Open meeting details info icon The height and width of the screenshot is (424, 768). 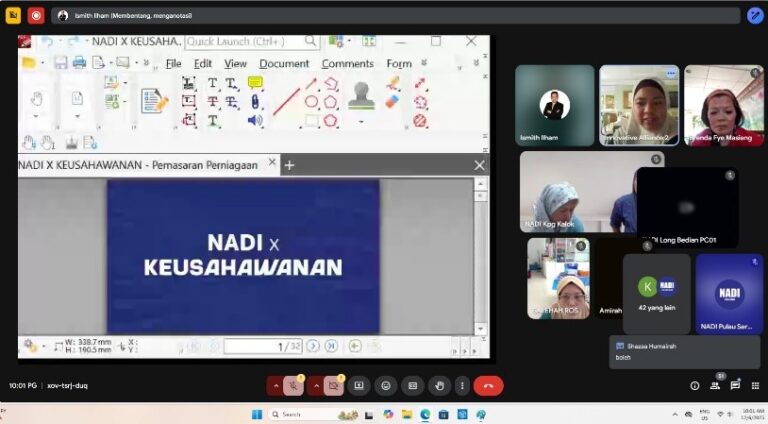tap(695, 386)
